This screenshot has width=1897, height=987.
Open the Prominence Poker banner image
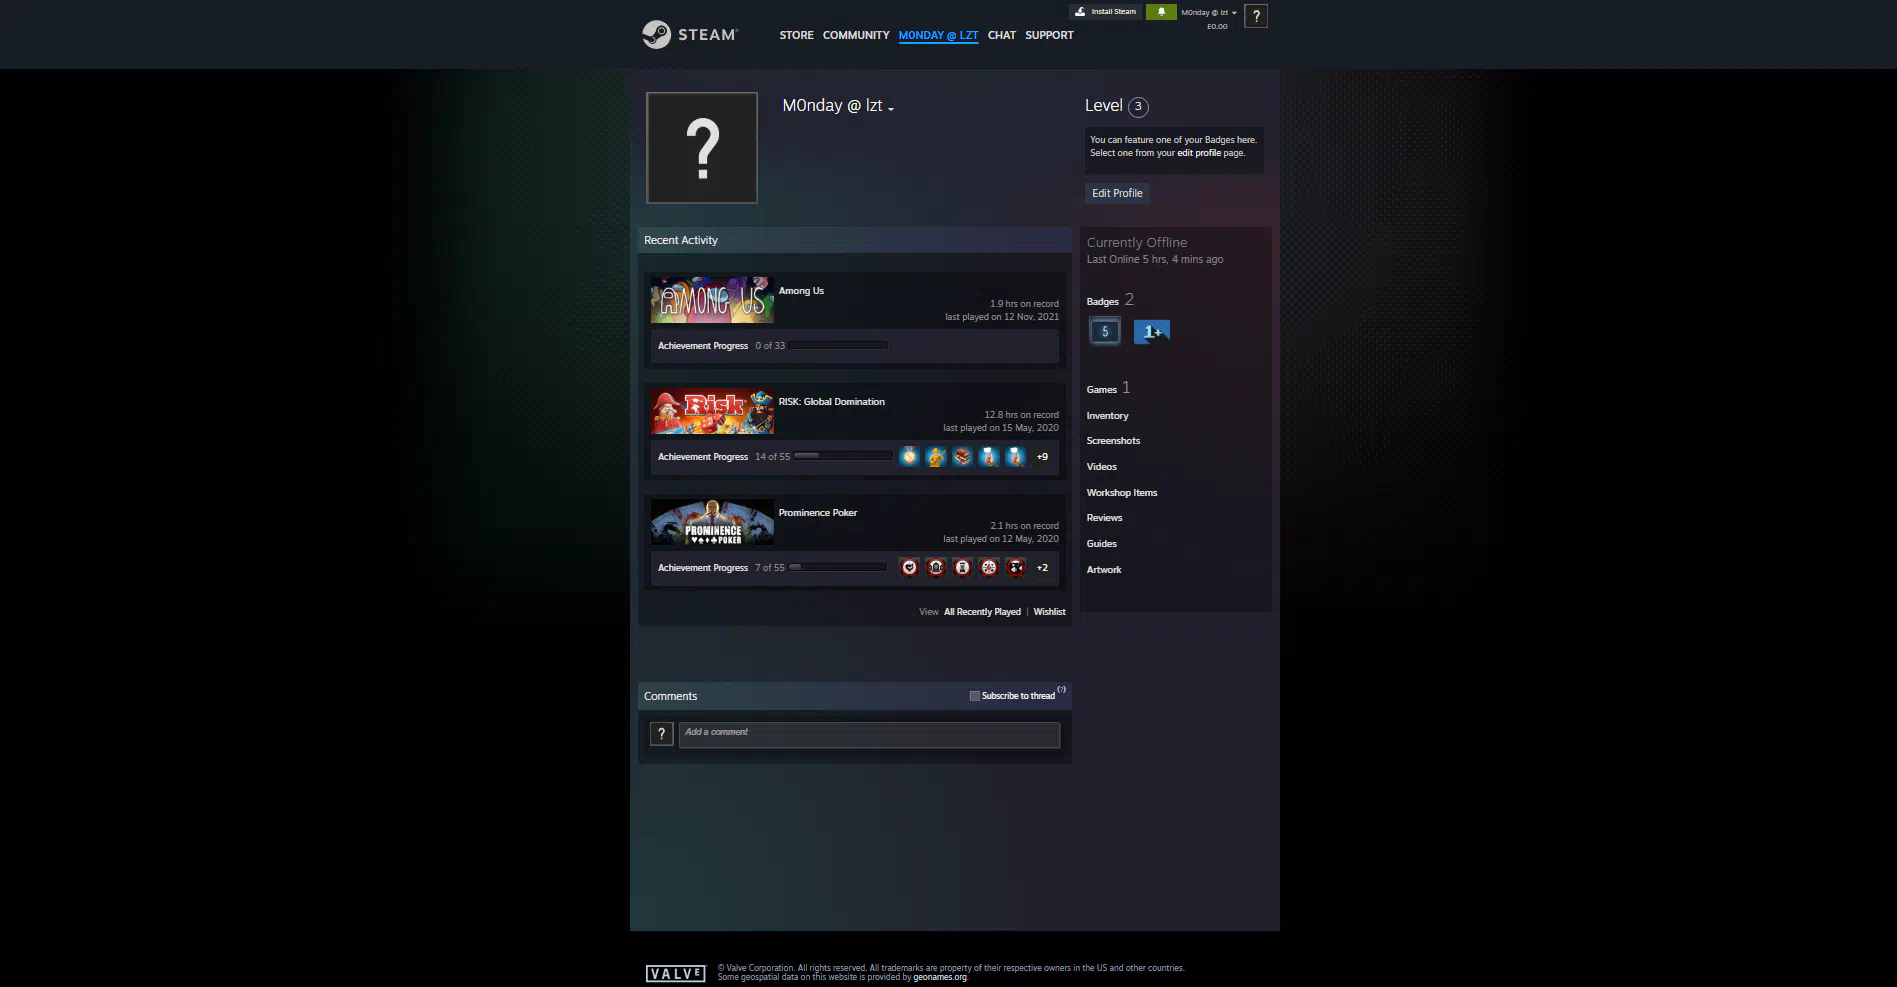(x=712, y=522)
